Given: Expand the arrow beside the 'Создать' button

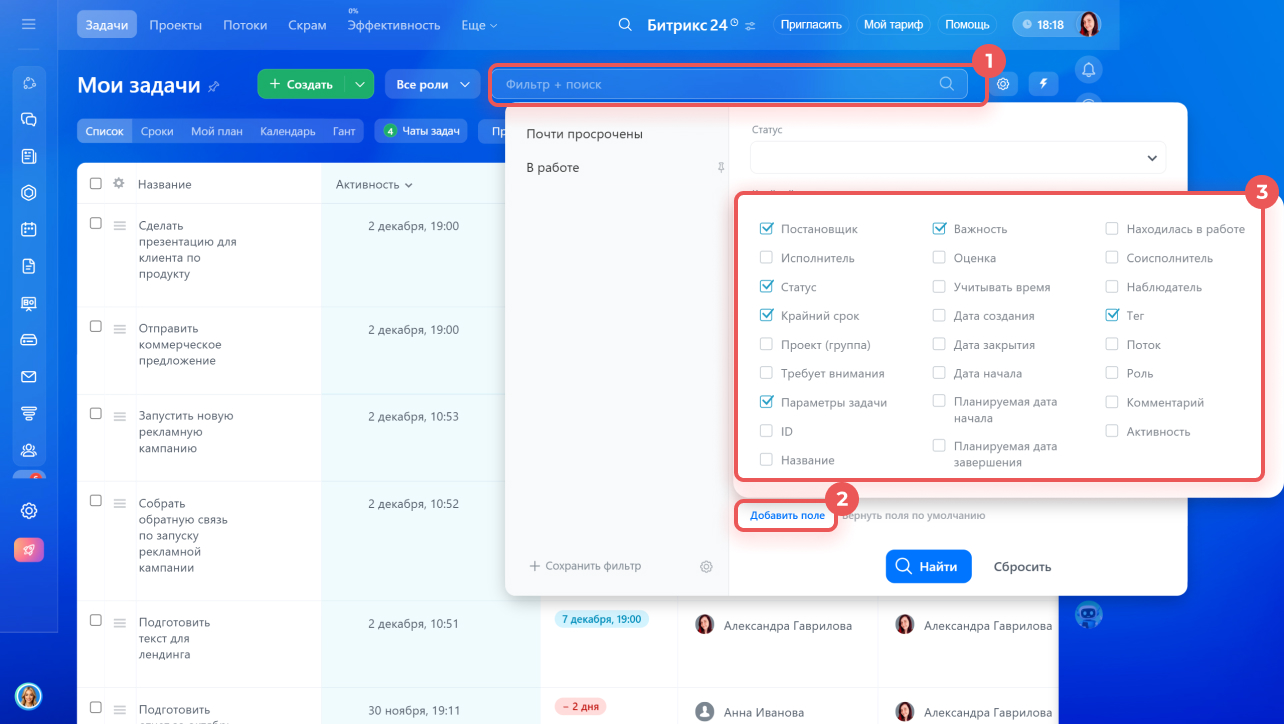Looking at the screenshot, I should [x=359, y=85].
